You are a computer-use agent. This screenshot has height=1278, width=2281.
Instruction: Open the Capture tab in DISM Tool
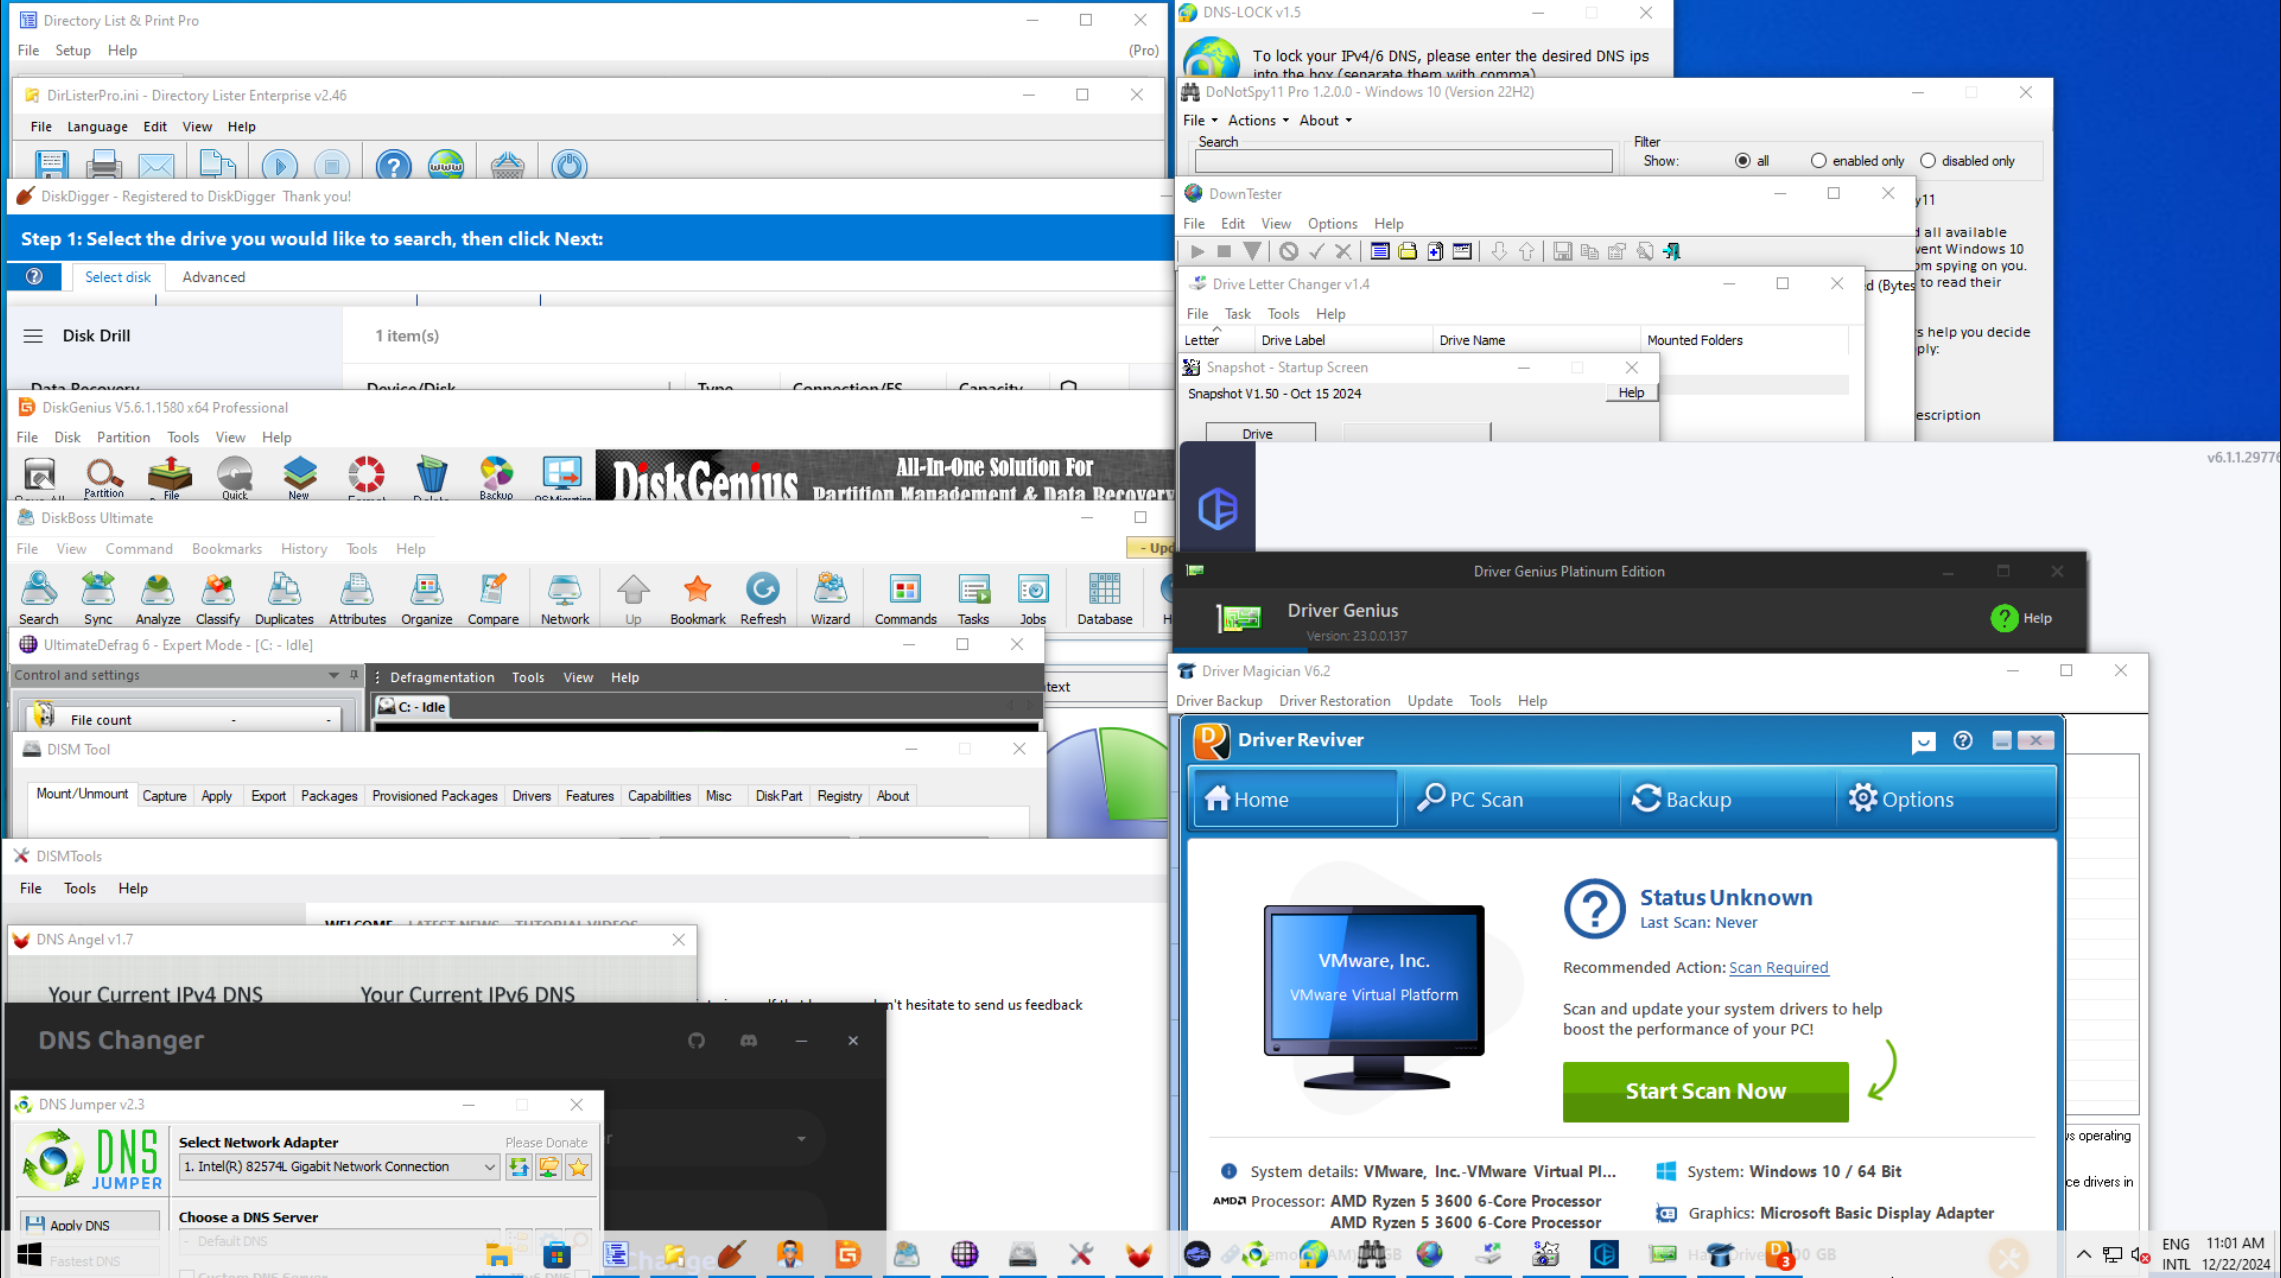(164, 796)
